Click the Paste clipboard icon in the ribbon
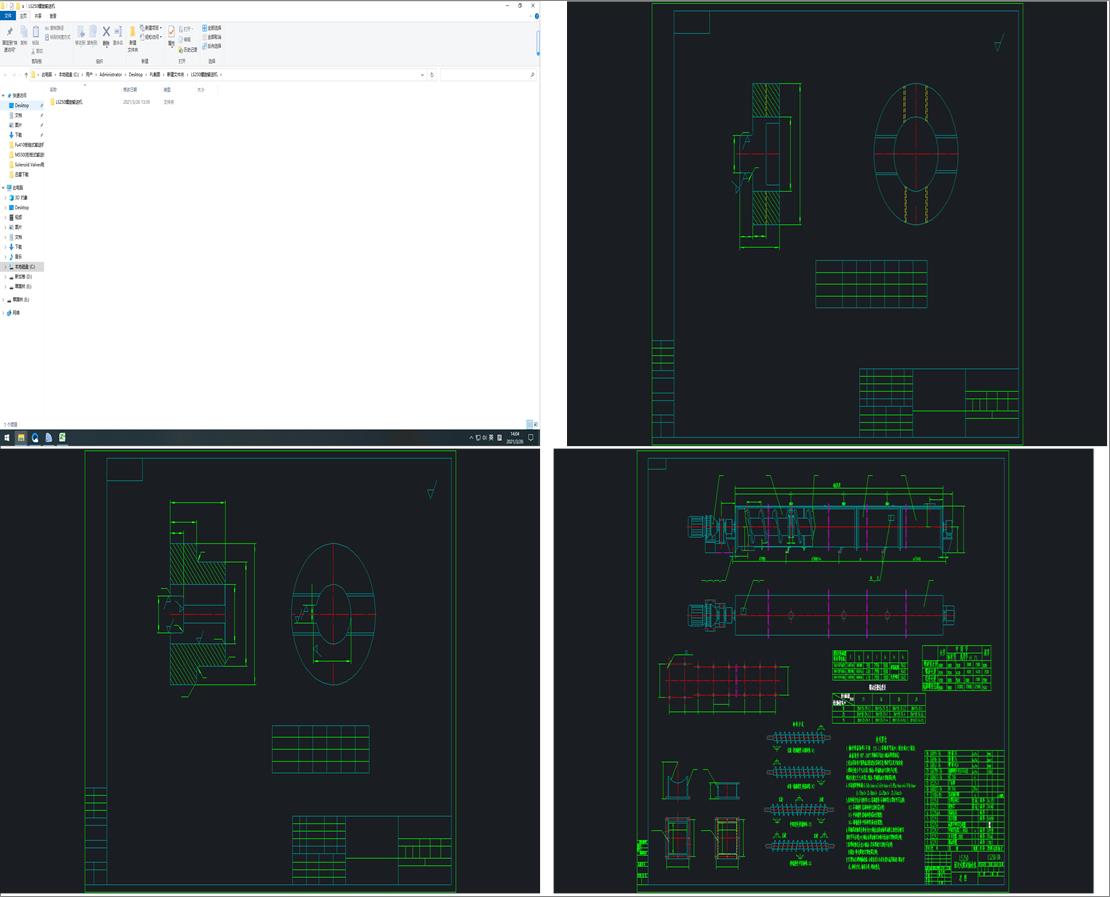The width and height of the screenshot is (1110, 897). coord(35,32)
